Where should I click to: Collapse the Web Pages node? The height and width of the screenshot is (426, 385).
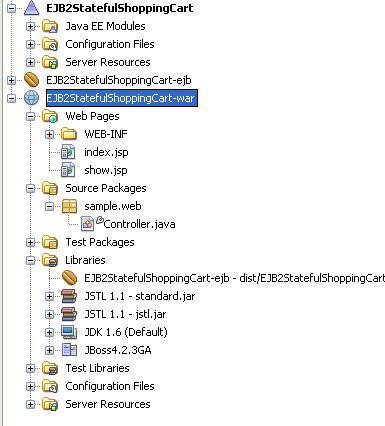point(30,116)
